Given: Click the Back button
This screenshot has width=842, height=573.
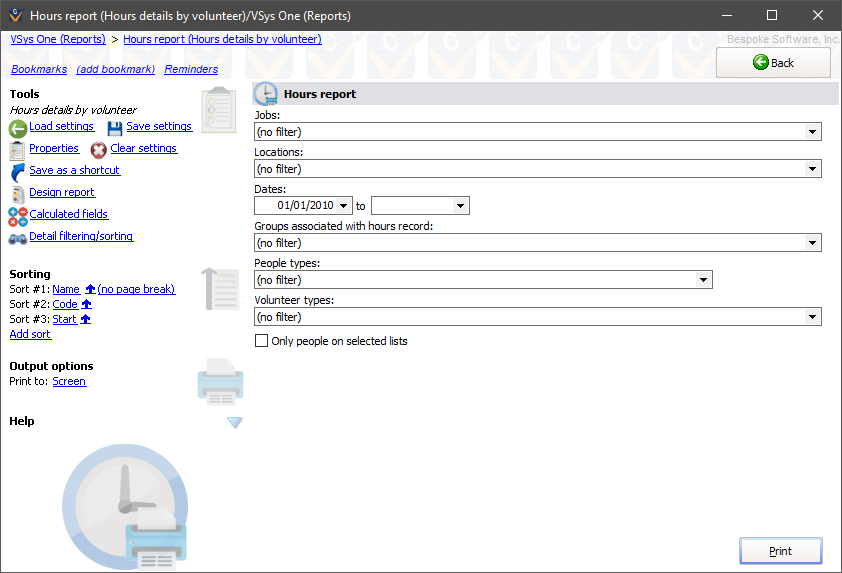Looking at the screenshot, I should tap(773, 62).
